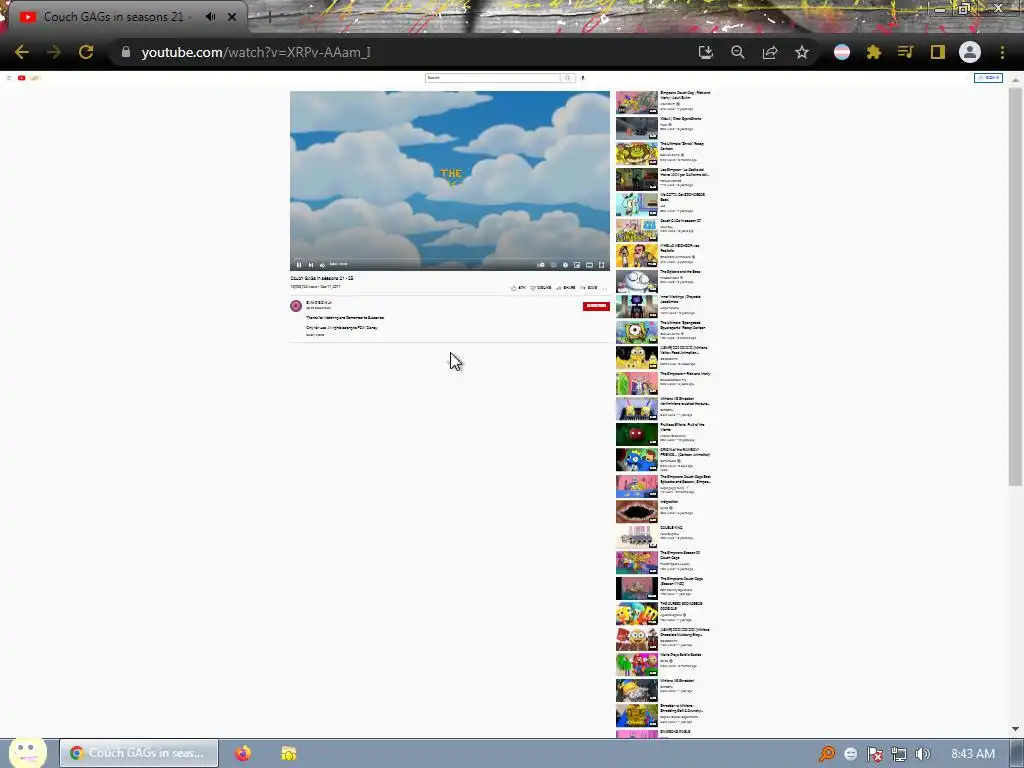Toggle subtitles in the video player
This screenshot has height=768, width=1024.
pyautogui.click(x=553, y=264)
